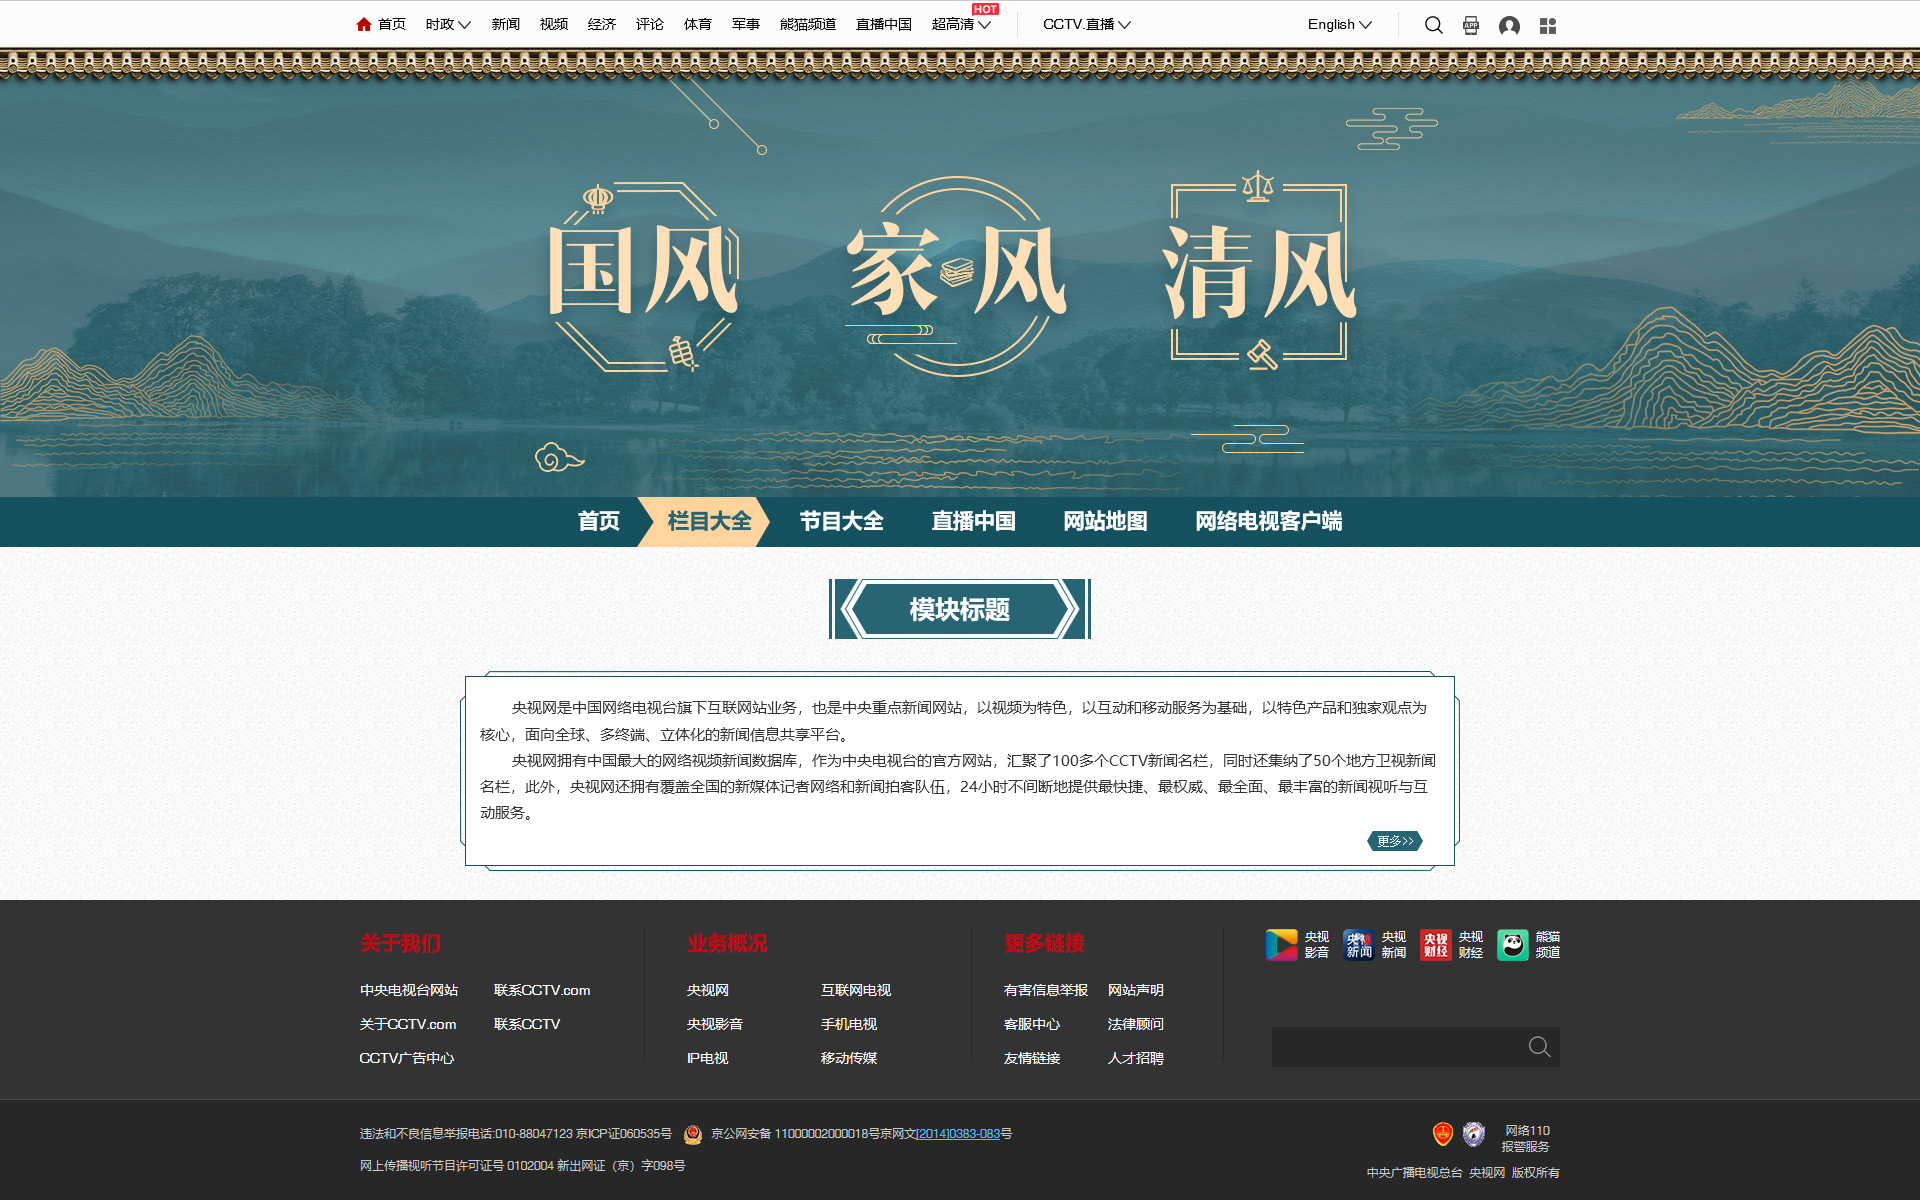1920x1200 pixels.
Task: Open the 人才招聘 footer link
Action: pyautogui.click(x=1136, y=1058)
